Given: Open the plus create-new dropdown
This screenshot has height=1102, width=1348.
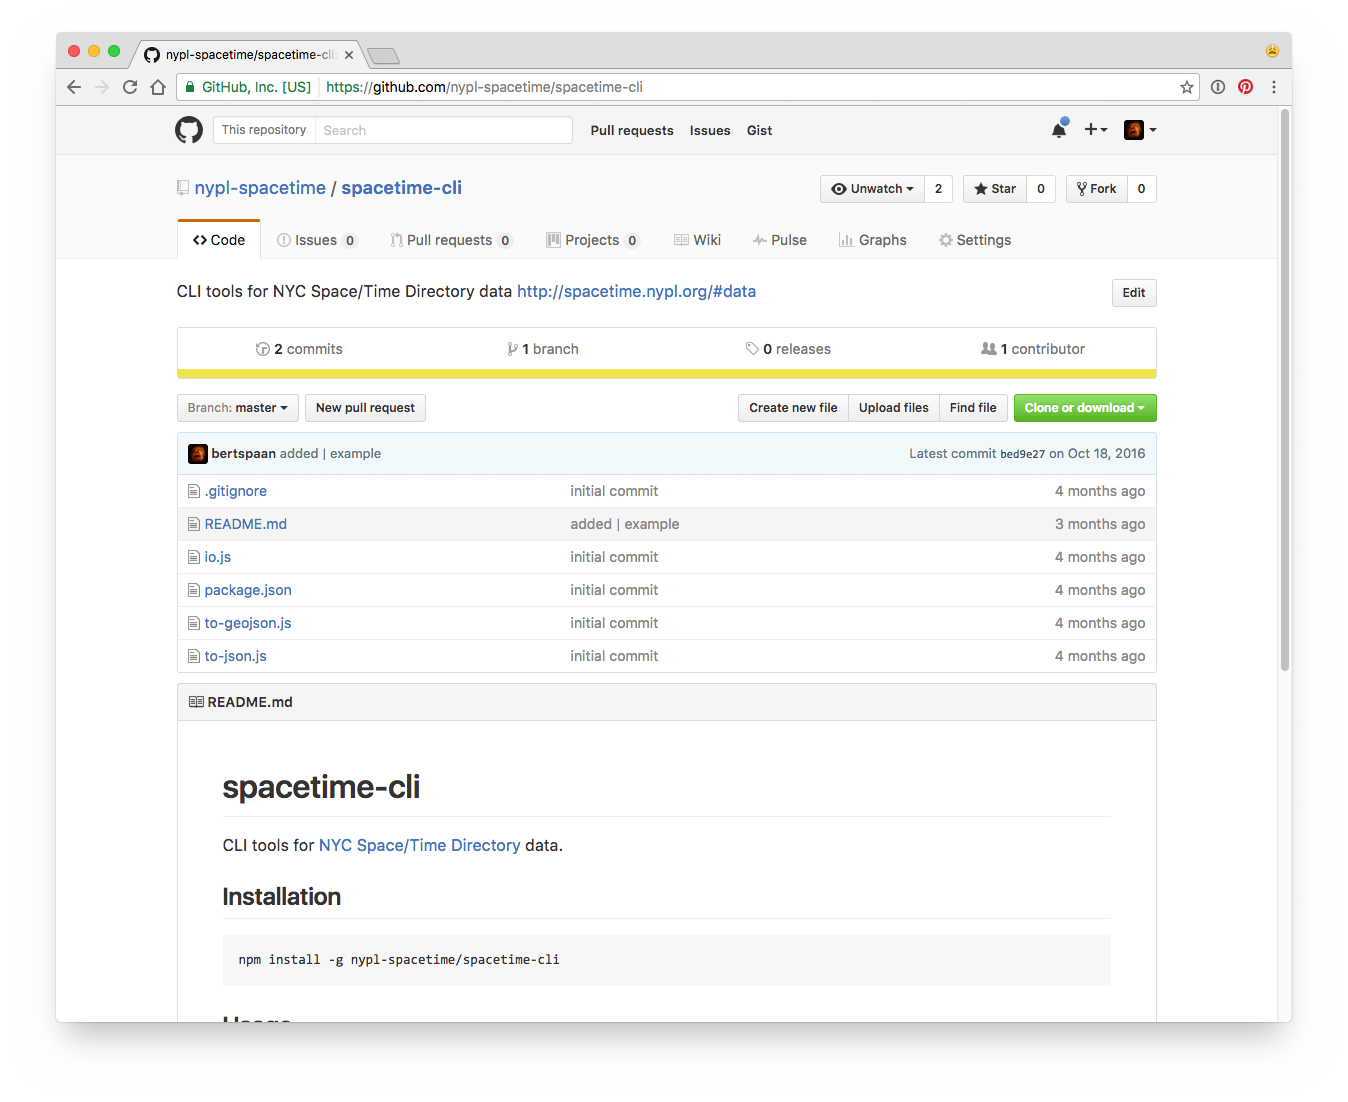Looking at the screenshot, I should (x=1096, y=129).
